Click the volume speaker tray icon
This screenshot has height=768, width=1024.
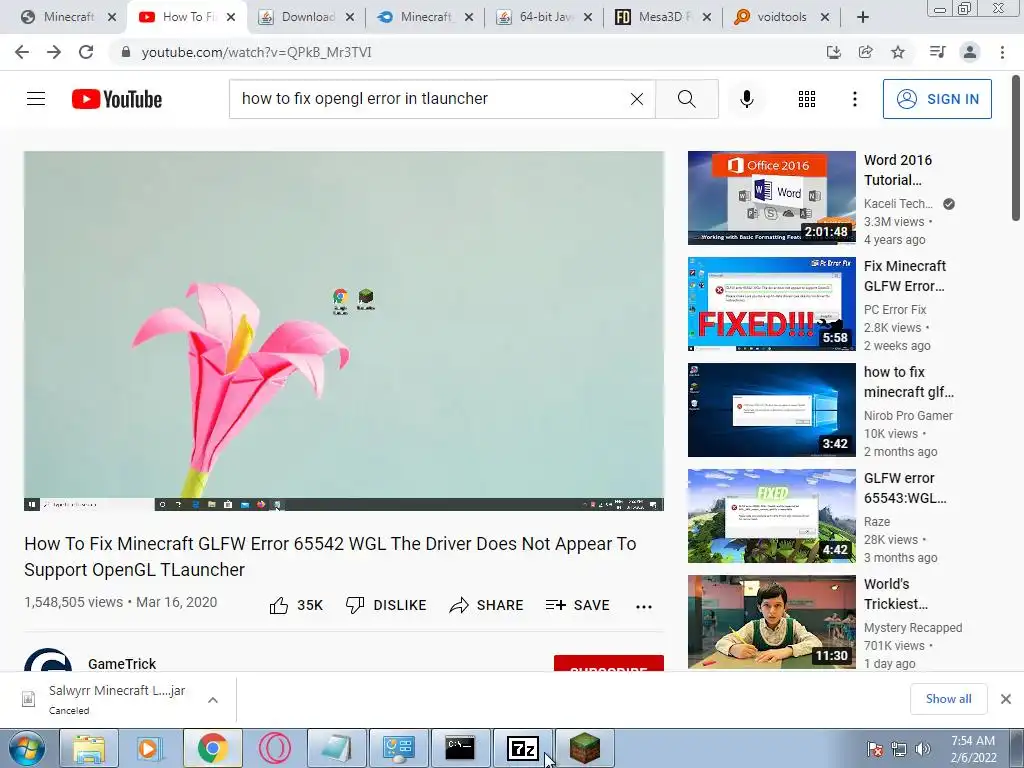(922, 749)
